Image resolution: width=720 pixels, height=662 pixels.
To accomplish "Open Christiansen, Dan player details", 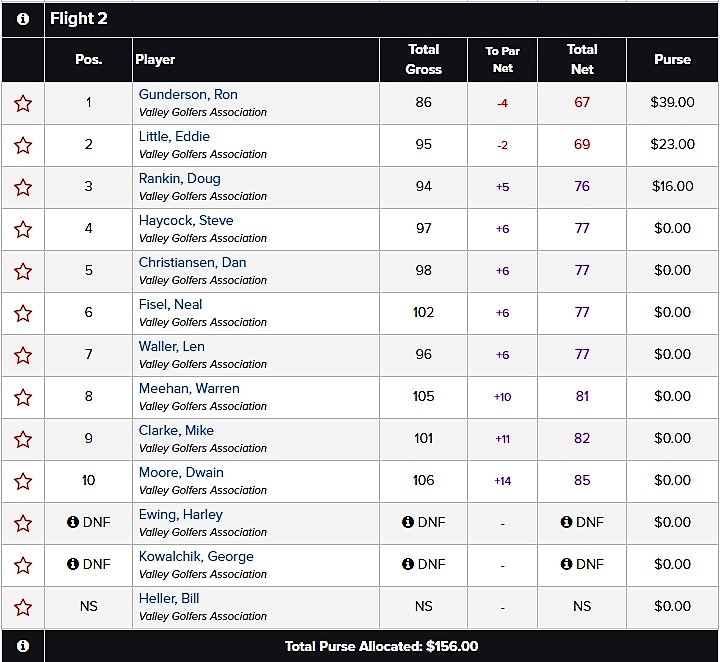I will [192, 262].
